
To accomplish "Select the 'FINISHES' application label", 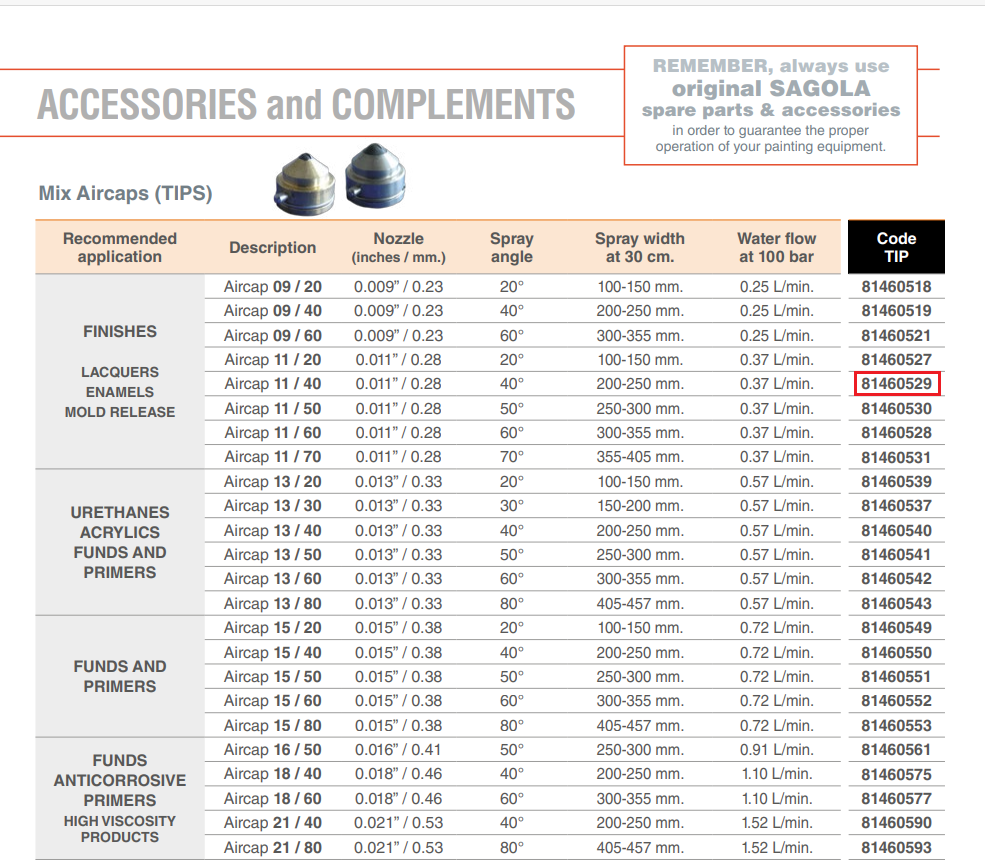I will pyautogui.click(x=120, y=331).
